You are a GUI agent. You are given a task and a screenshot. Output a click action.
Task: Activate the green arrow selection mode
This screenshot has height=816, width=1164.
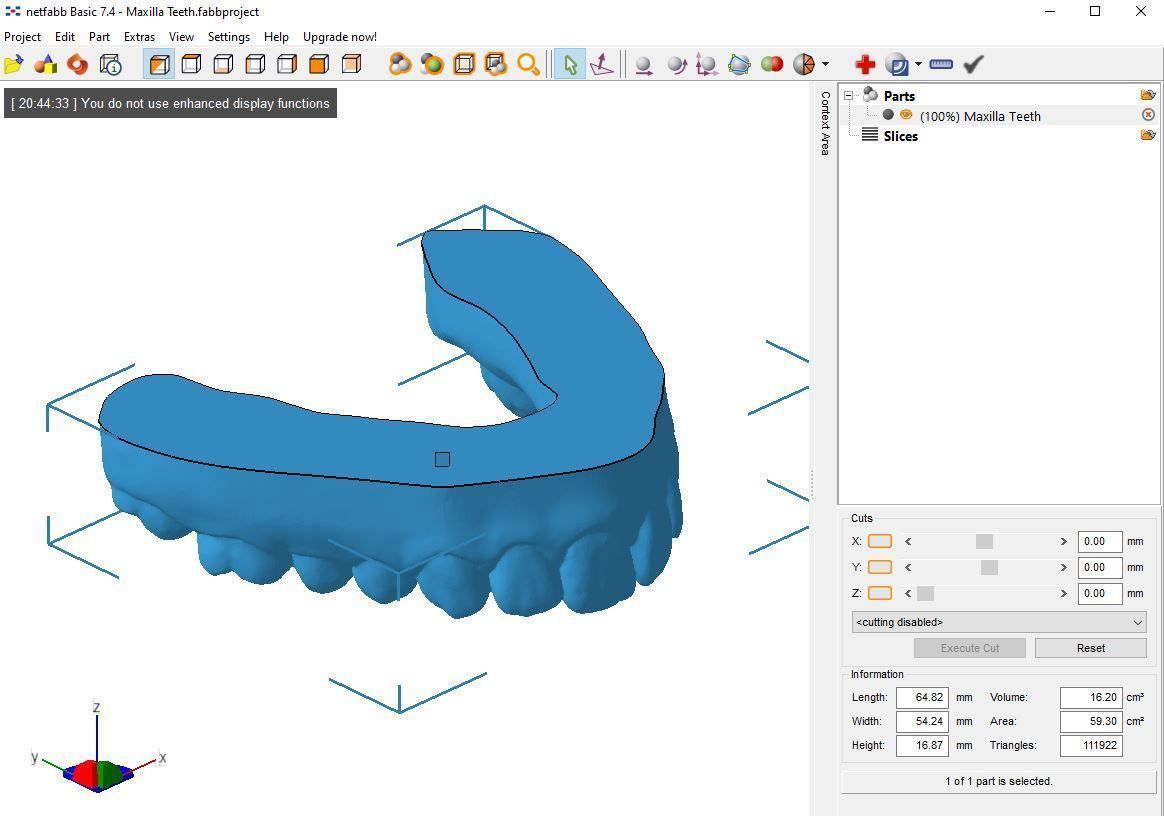pyautogui.click(x=570, y=65)
